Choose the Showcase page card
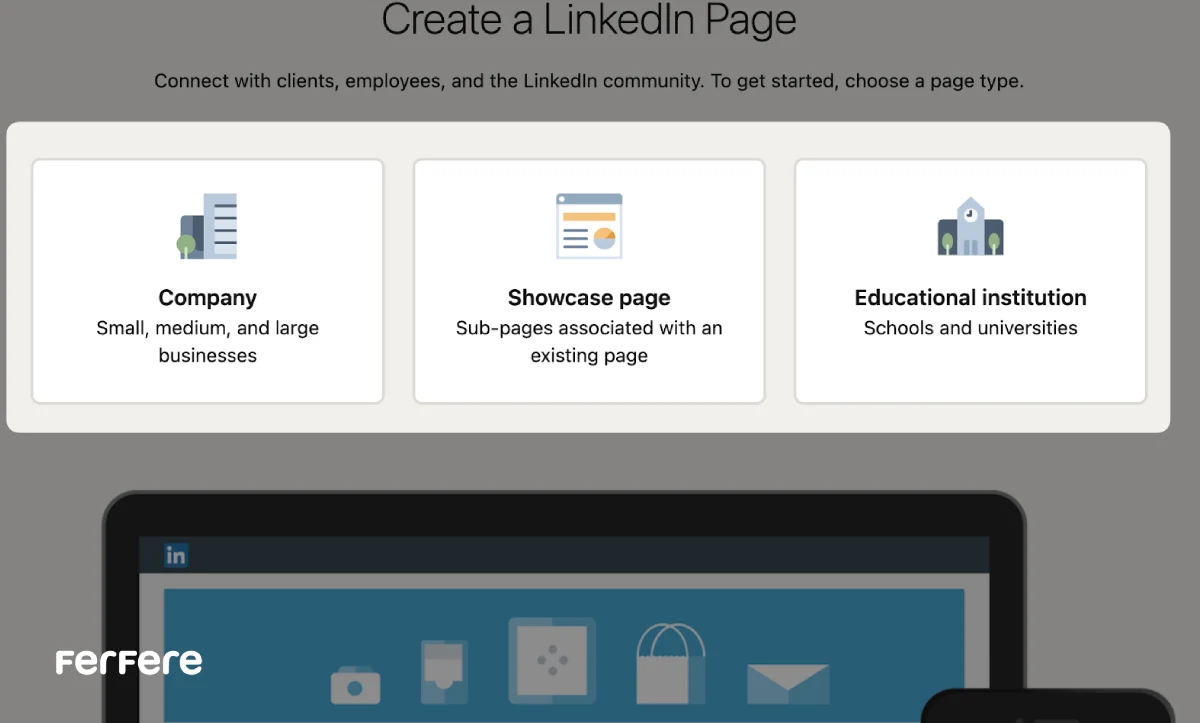Screen dimensions: 1200x723 coord(589,281)
